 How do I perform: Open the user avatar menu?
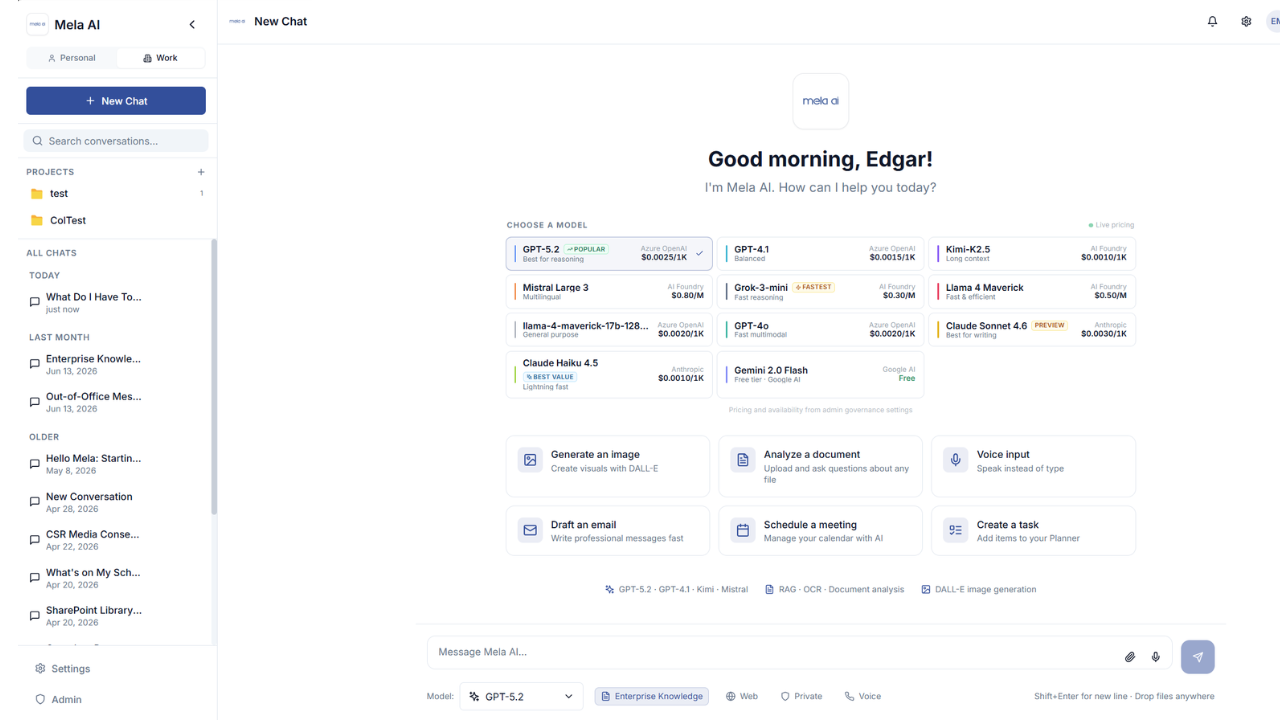pyautogui.click(x=1273, y=21)
